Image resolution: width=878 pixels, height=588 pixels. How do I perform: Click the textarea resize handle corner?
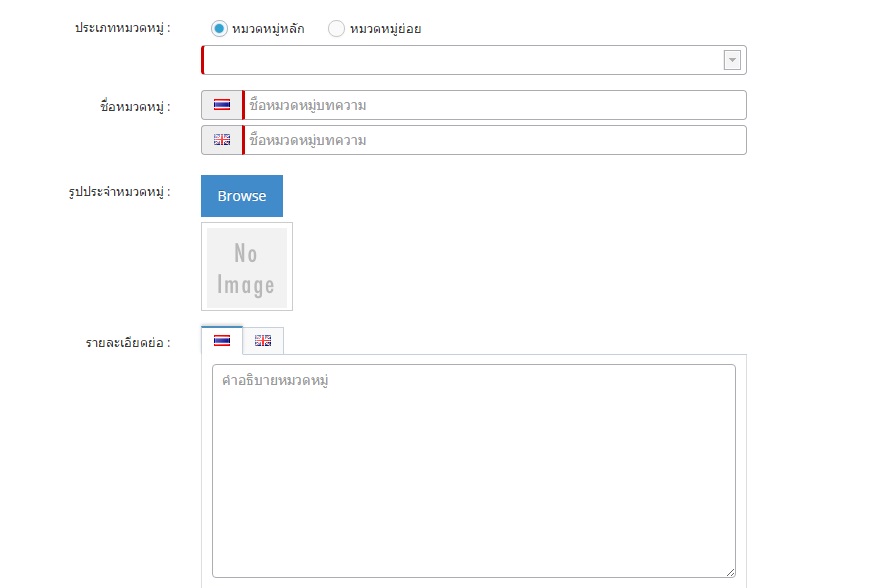tap(730, 572)
